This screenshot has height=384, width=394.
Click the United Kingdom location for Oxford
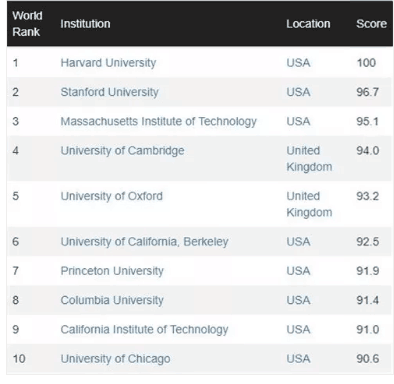coord(309,204)
